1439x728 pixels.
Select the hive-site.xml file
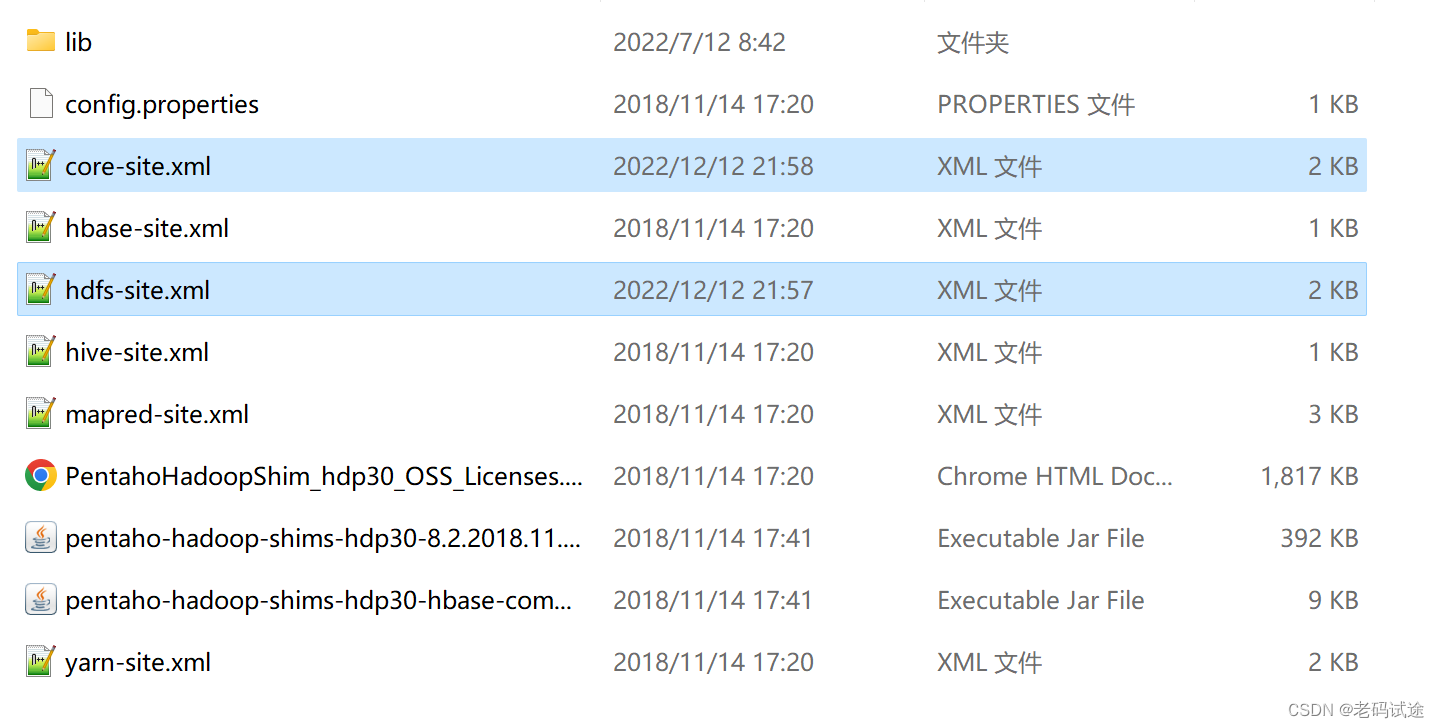[137, 351]
